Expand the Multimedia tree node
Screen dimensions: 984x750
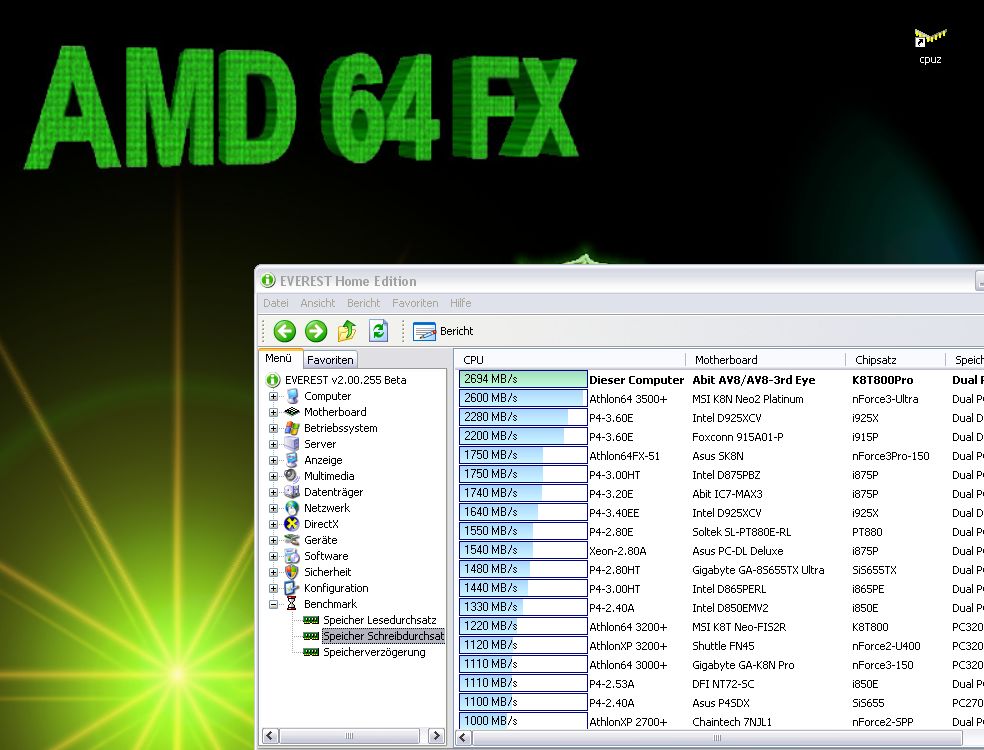[x=274, y=476]
